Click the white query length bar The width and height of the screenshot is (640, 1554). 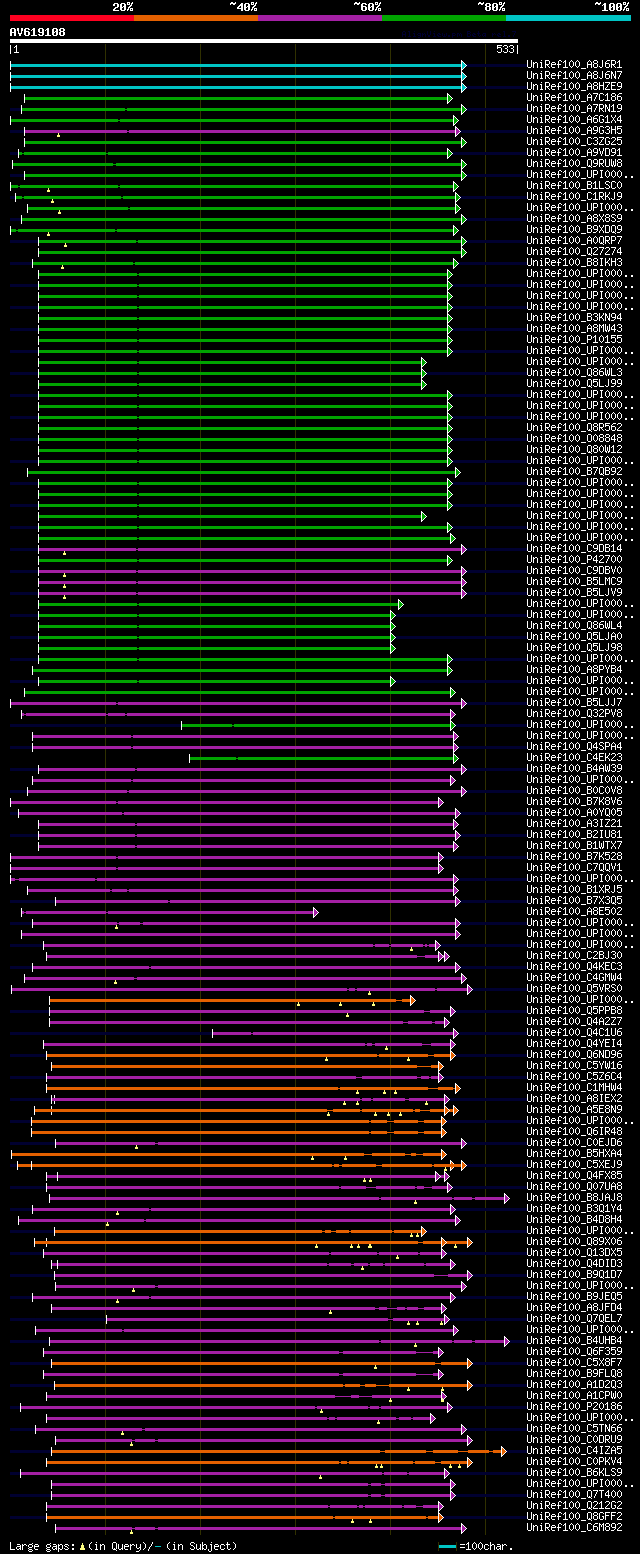click(x=264, y=41)
